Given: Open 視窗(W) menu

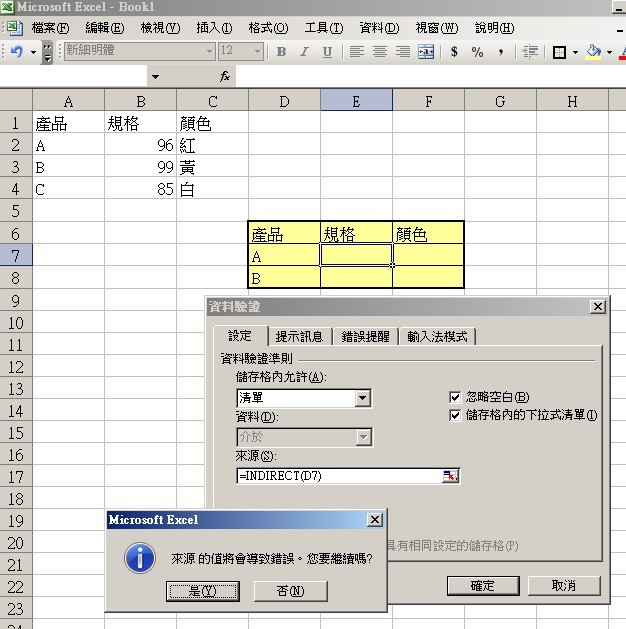Looking at the screenshot, I should (437, 28).
